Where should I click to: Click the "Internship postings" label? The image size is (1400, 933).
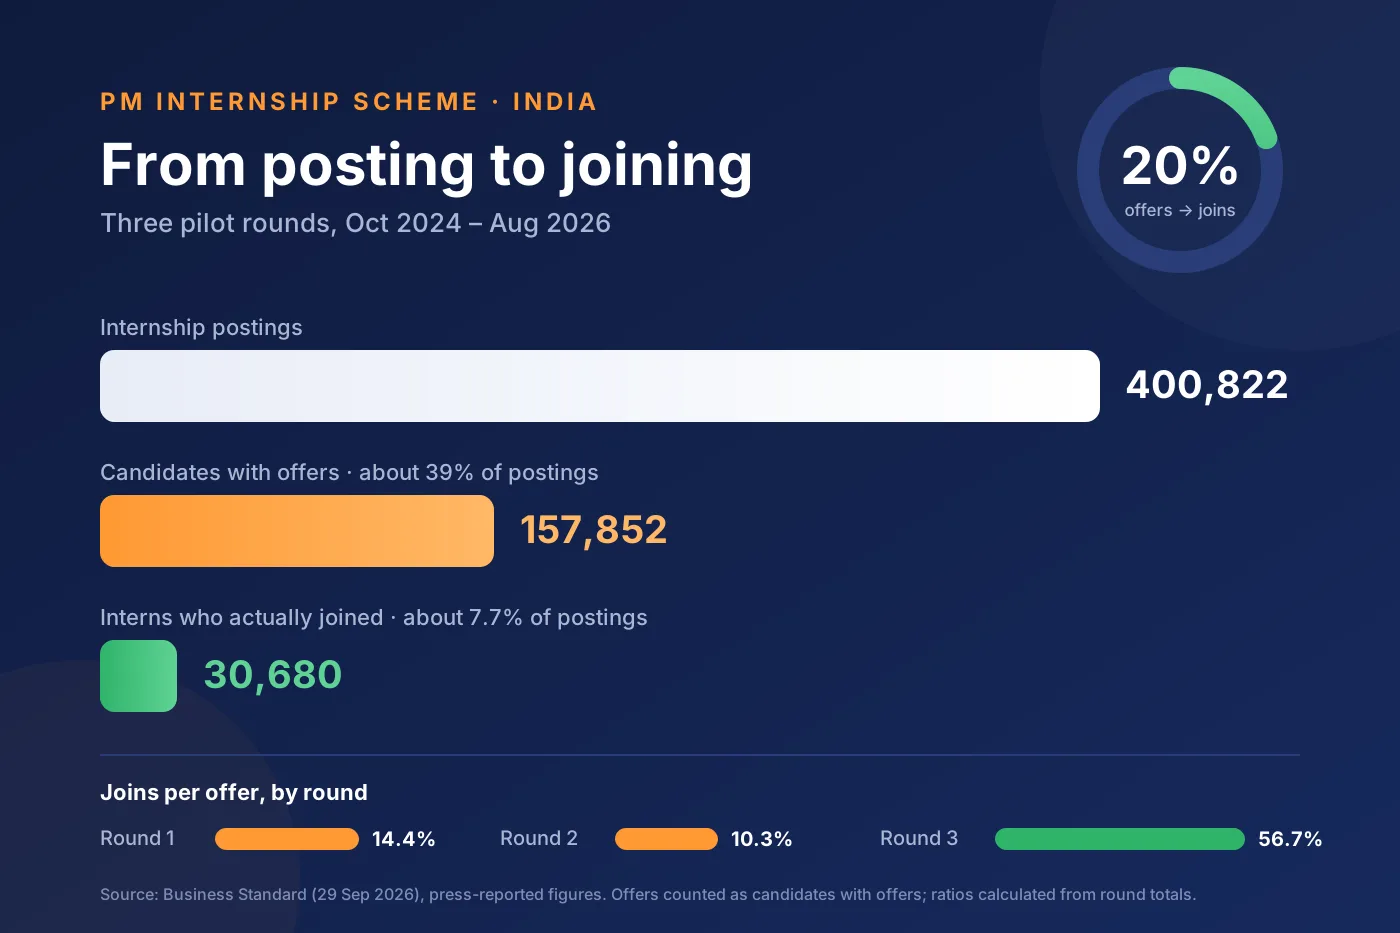coord(201,328)
